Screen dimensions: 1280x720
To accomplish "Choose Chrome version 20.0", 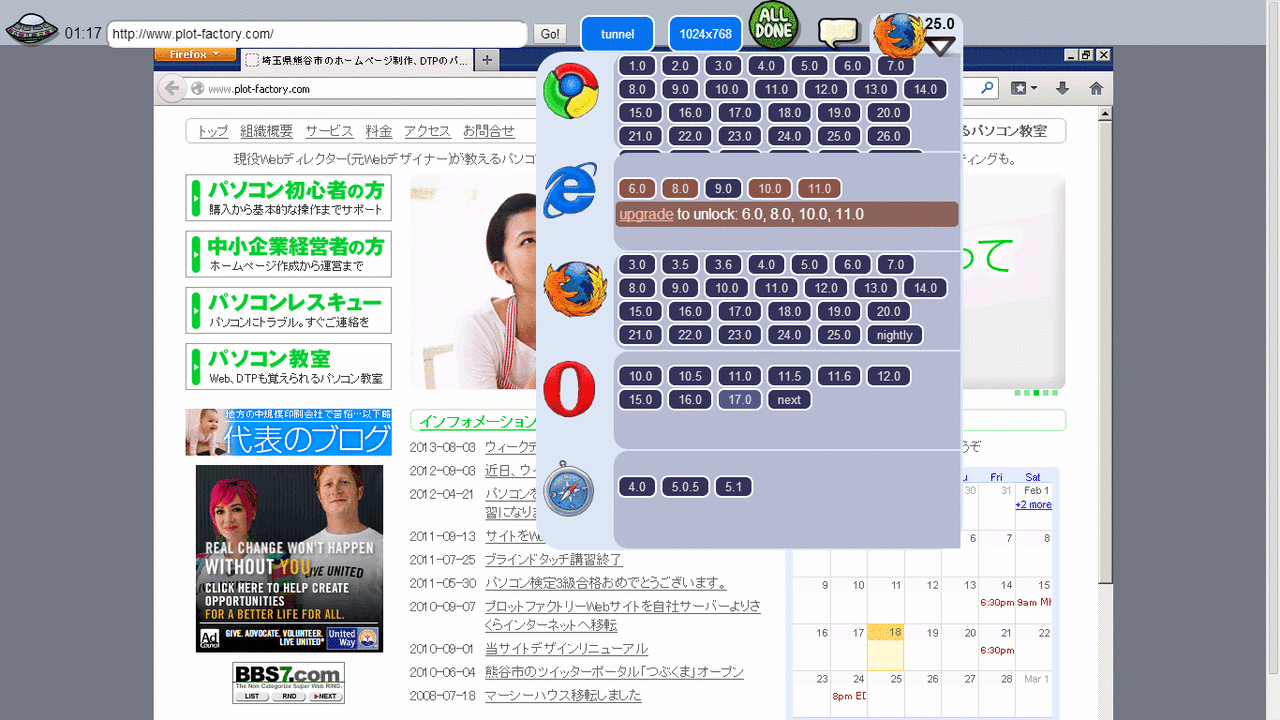I will (888, 113).
